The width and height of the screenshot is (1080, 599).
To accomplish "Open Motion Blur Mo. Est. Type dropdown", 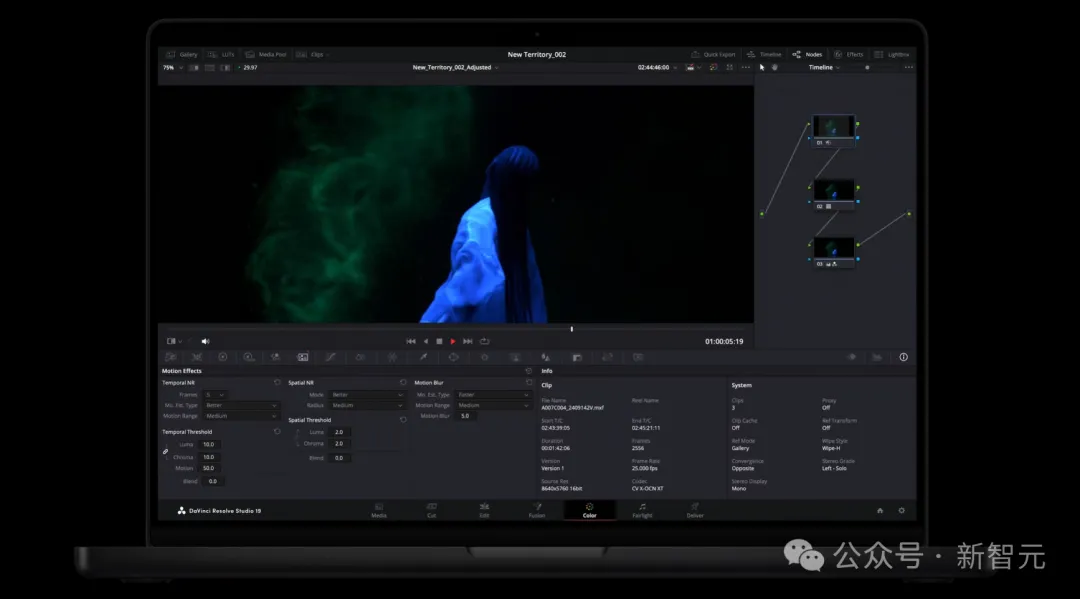I will tap(492, 395).
